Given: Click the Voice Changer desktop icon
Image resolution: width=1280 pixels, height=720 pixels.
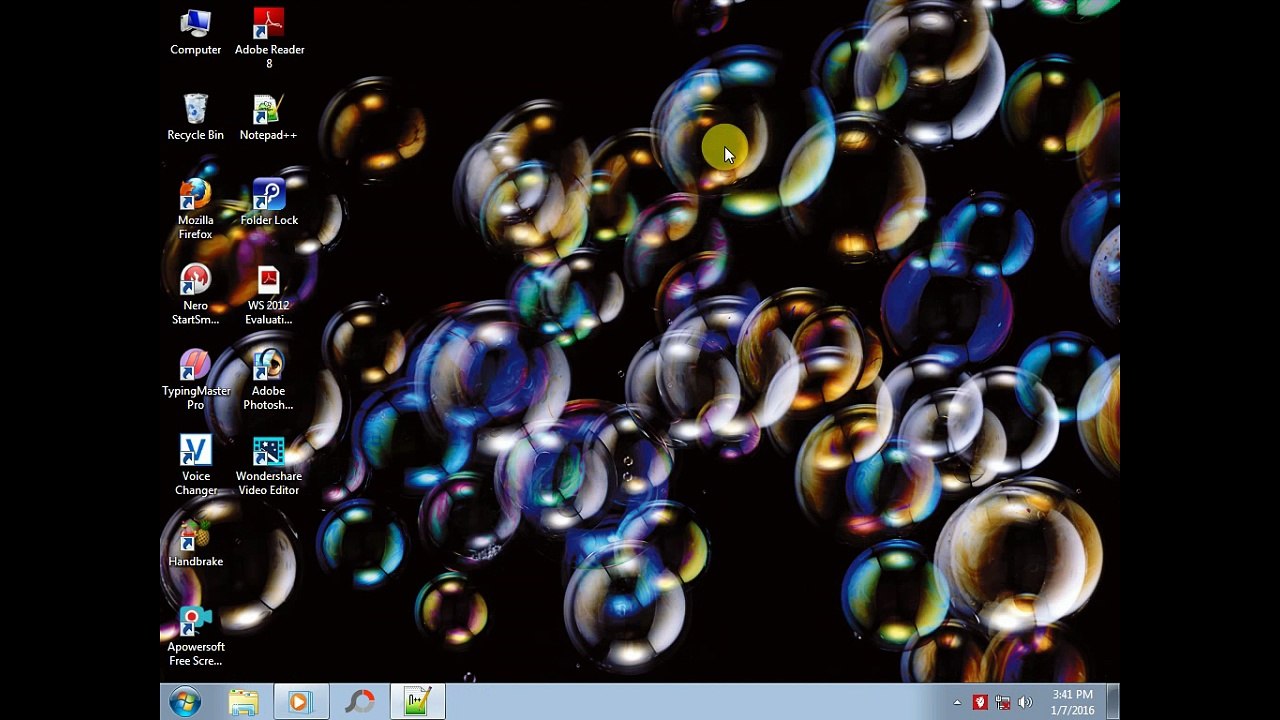Looking at the screenshot, I should click(x=195, y=464).
